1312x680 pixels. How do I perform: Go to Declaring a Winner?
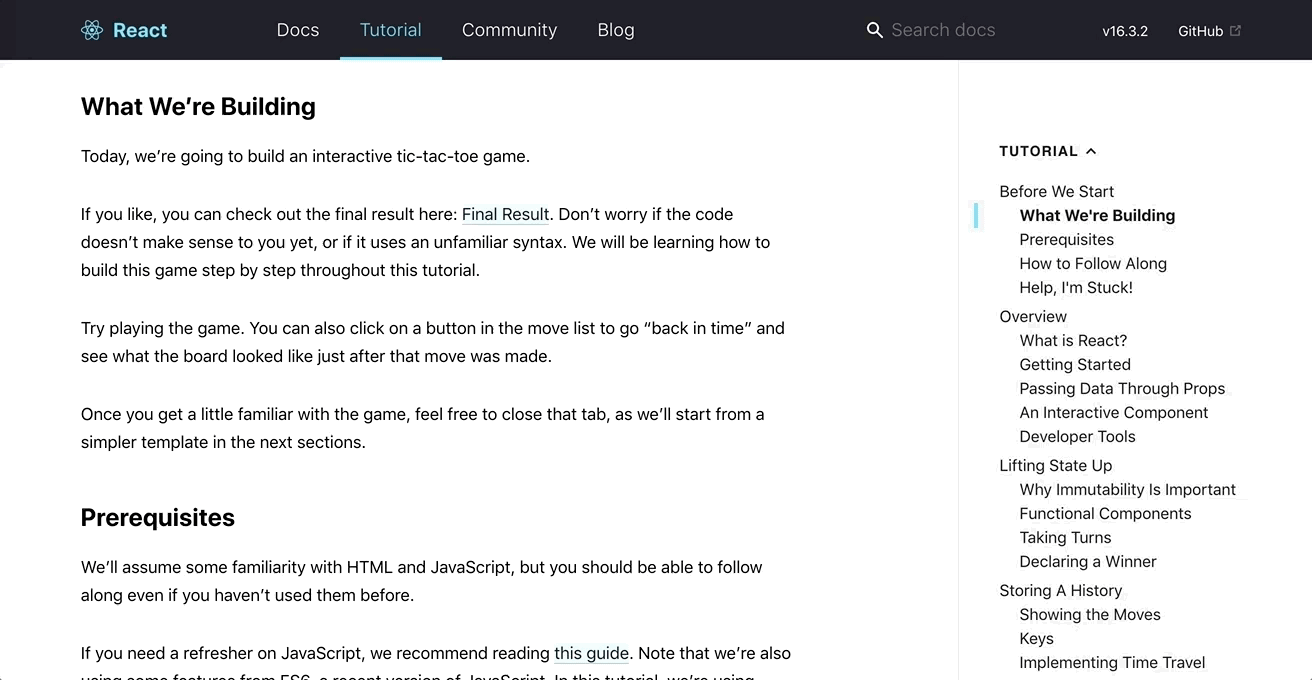(1088, 561)
